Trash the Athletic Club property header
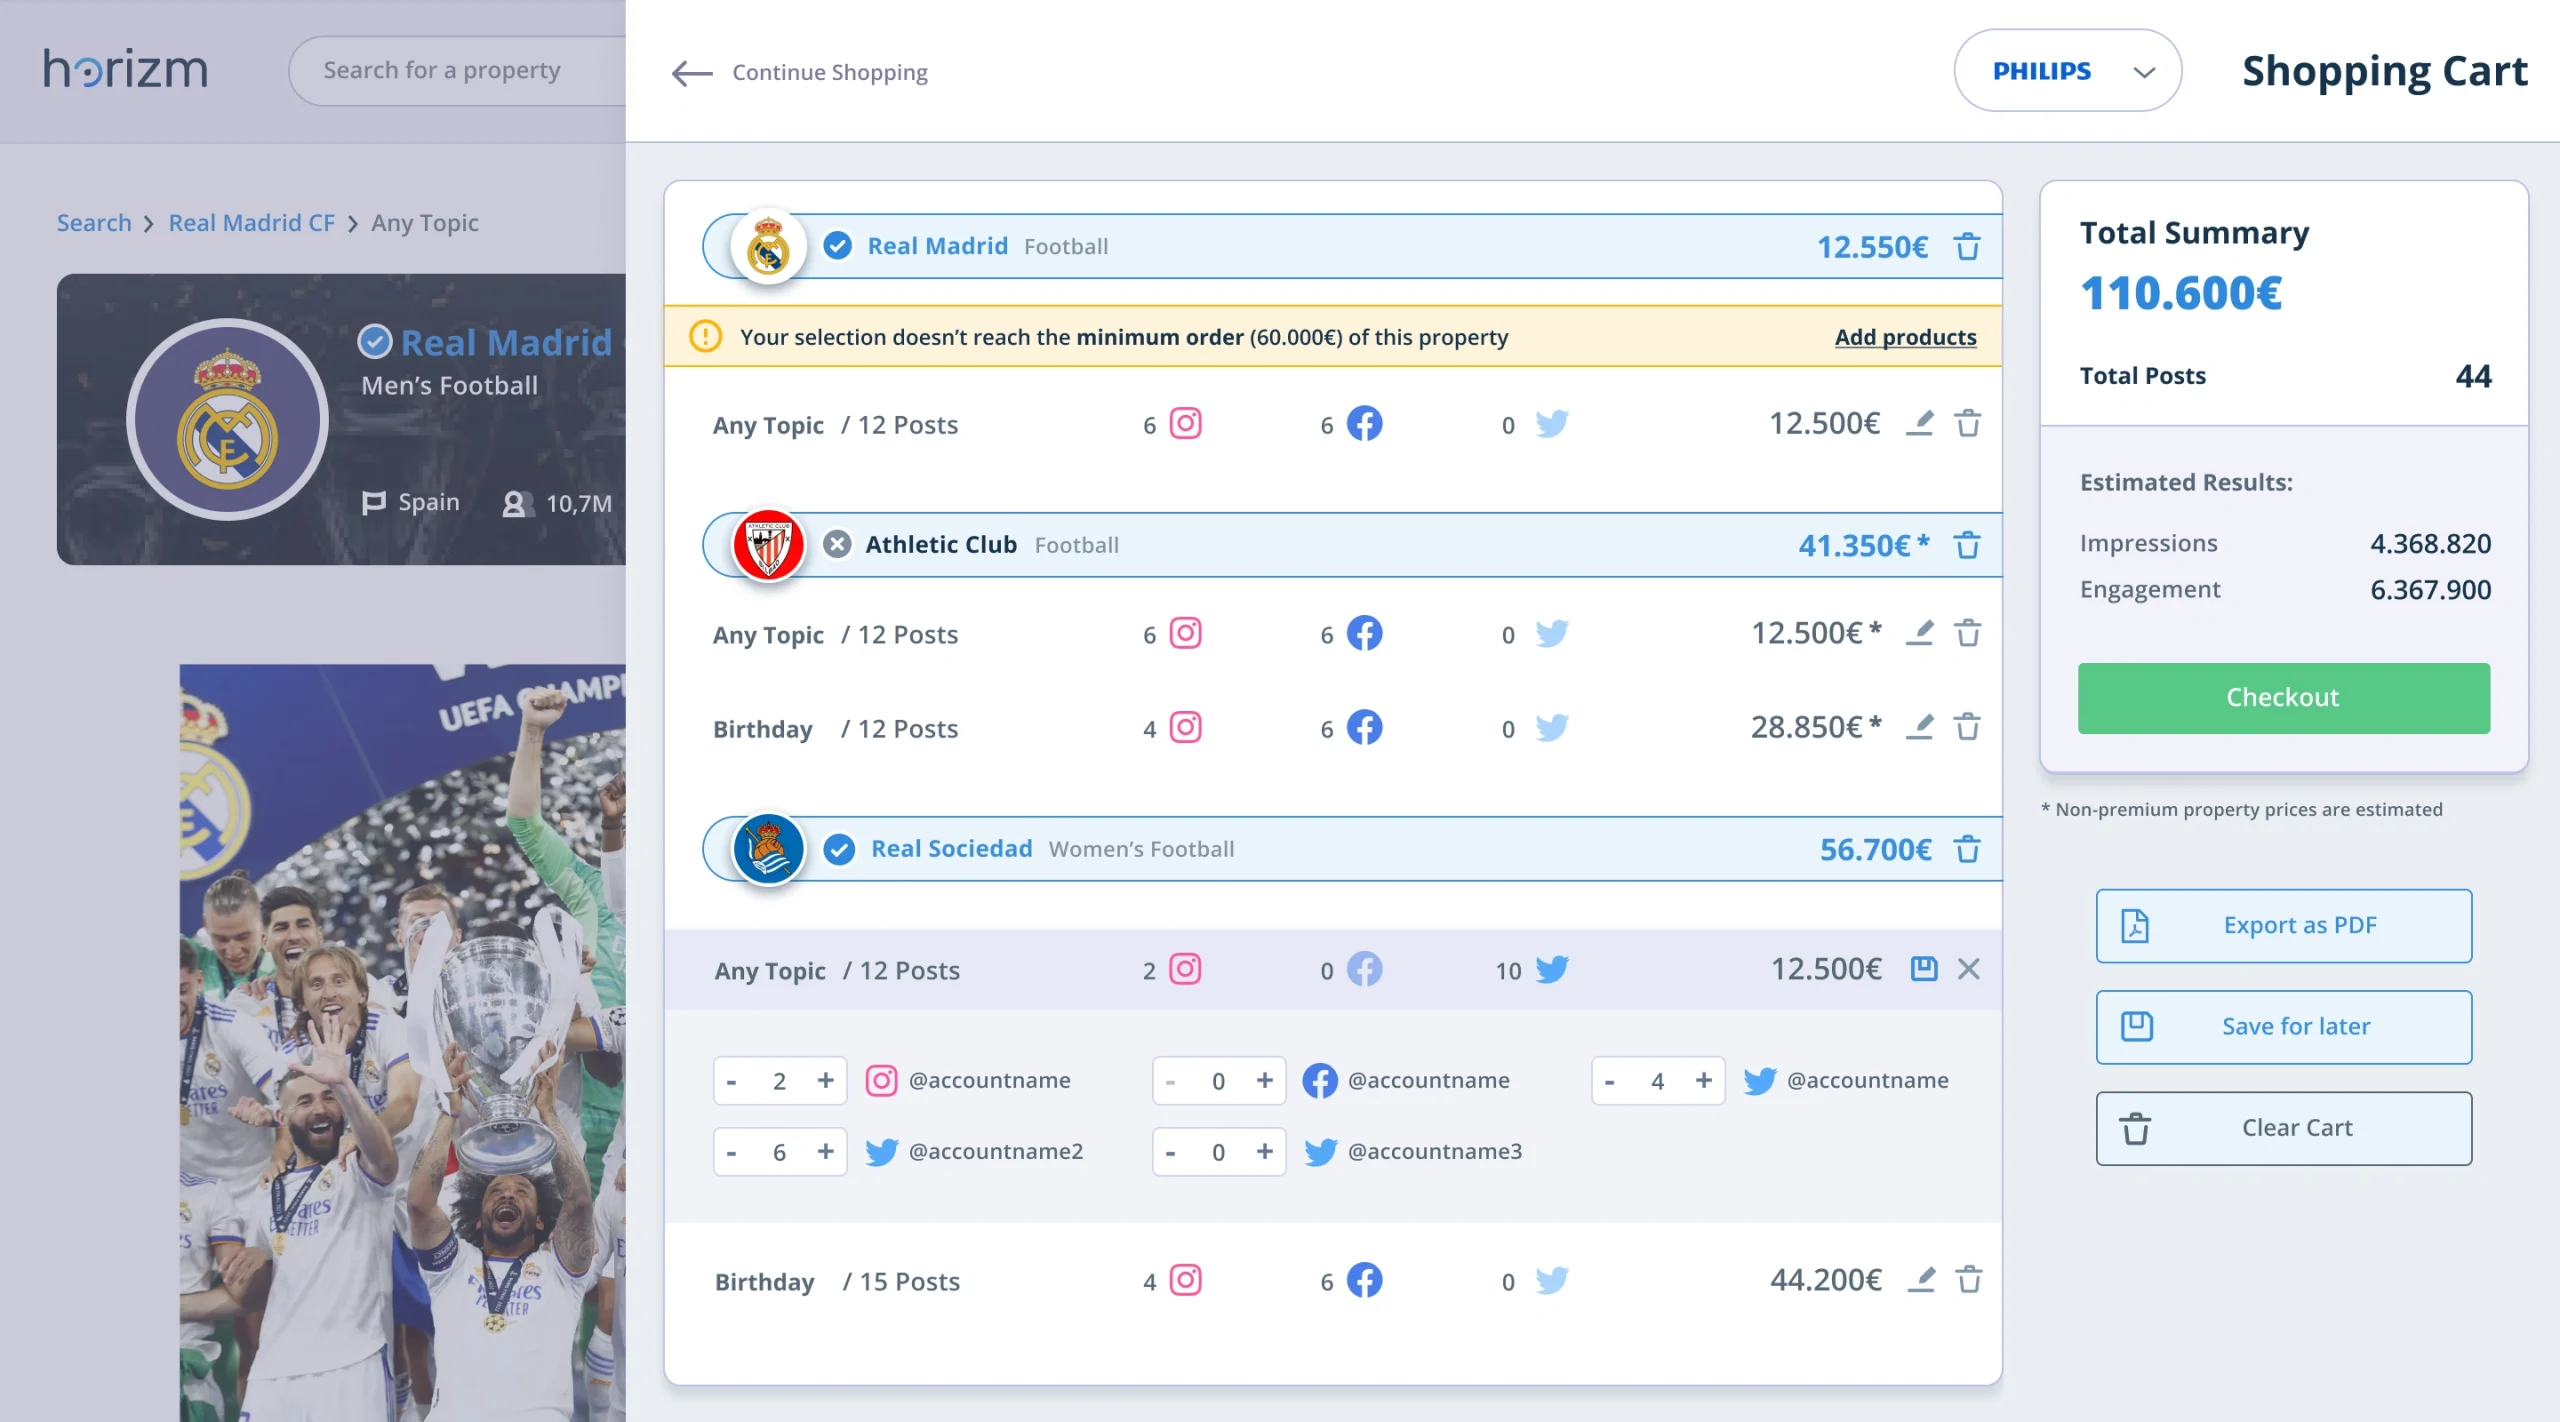2560x1422 pixels. pos(1967,545)
